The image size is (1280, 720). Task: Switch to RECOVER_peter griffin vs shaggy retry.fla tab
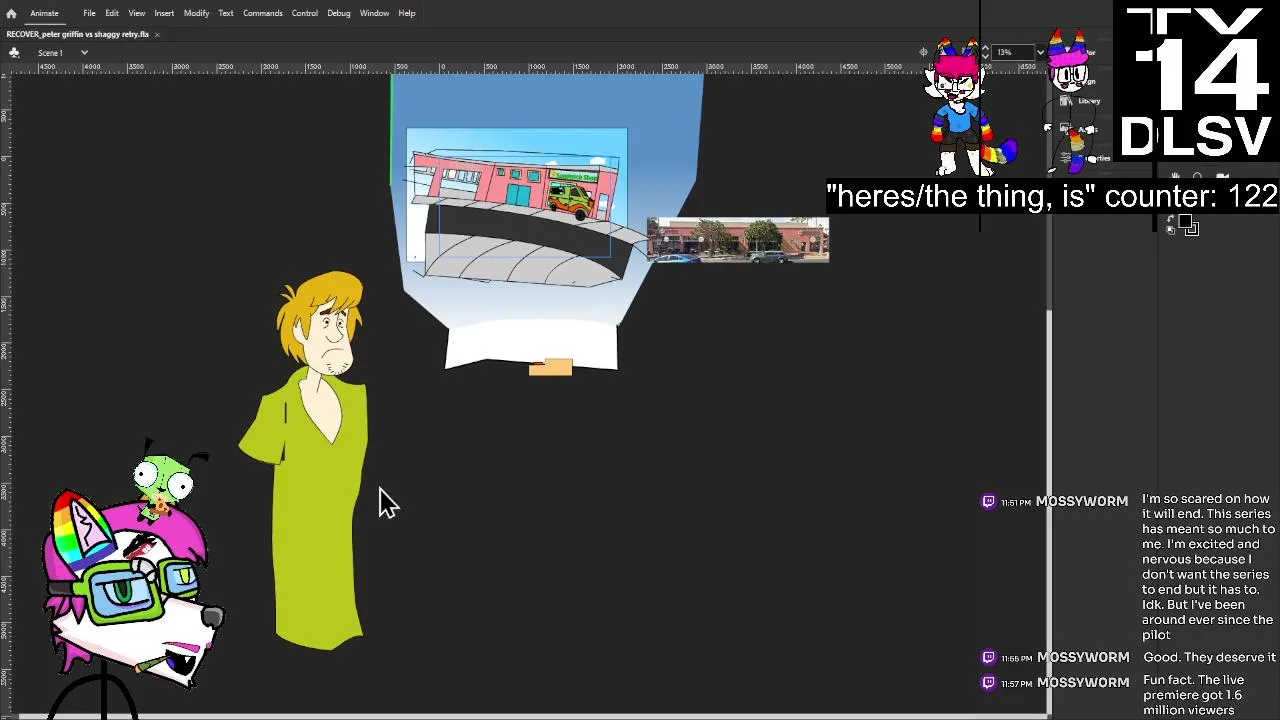[77, 34]
